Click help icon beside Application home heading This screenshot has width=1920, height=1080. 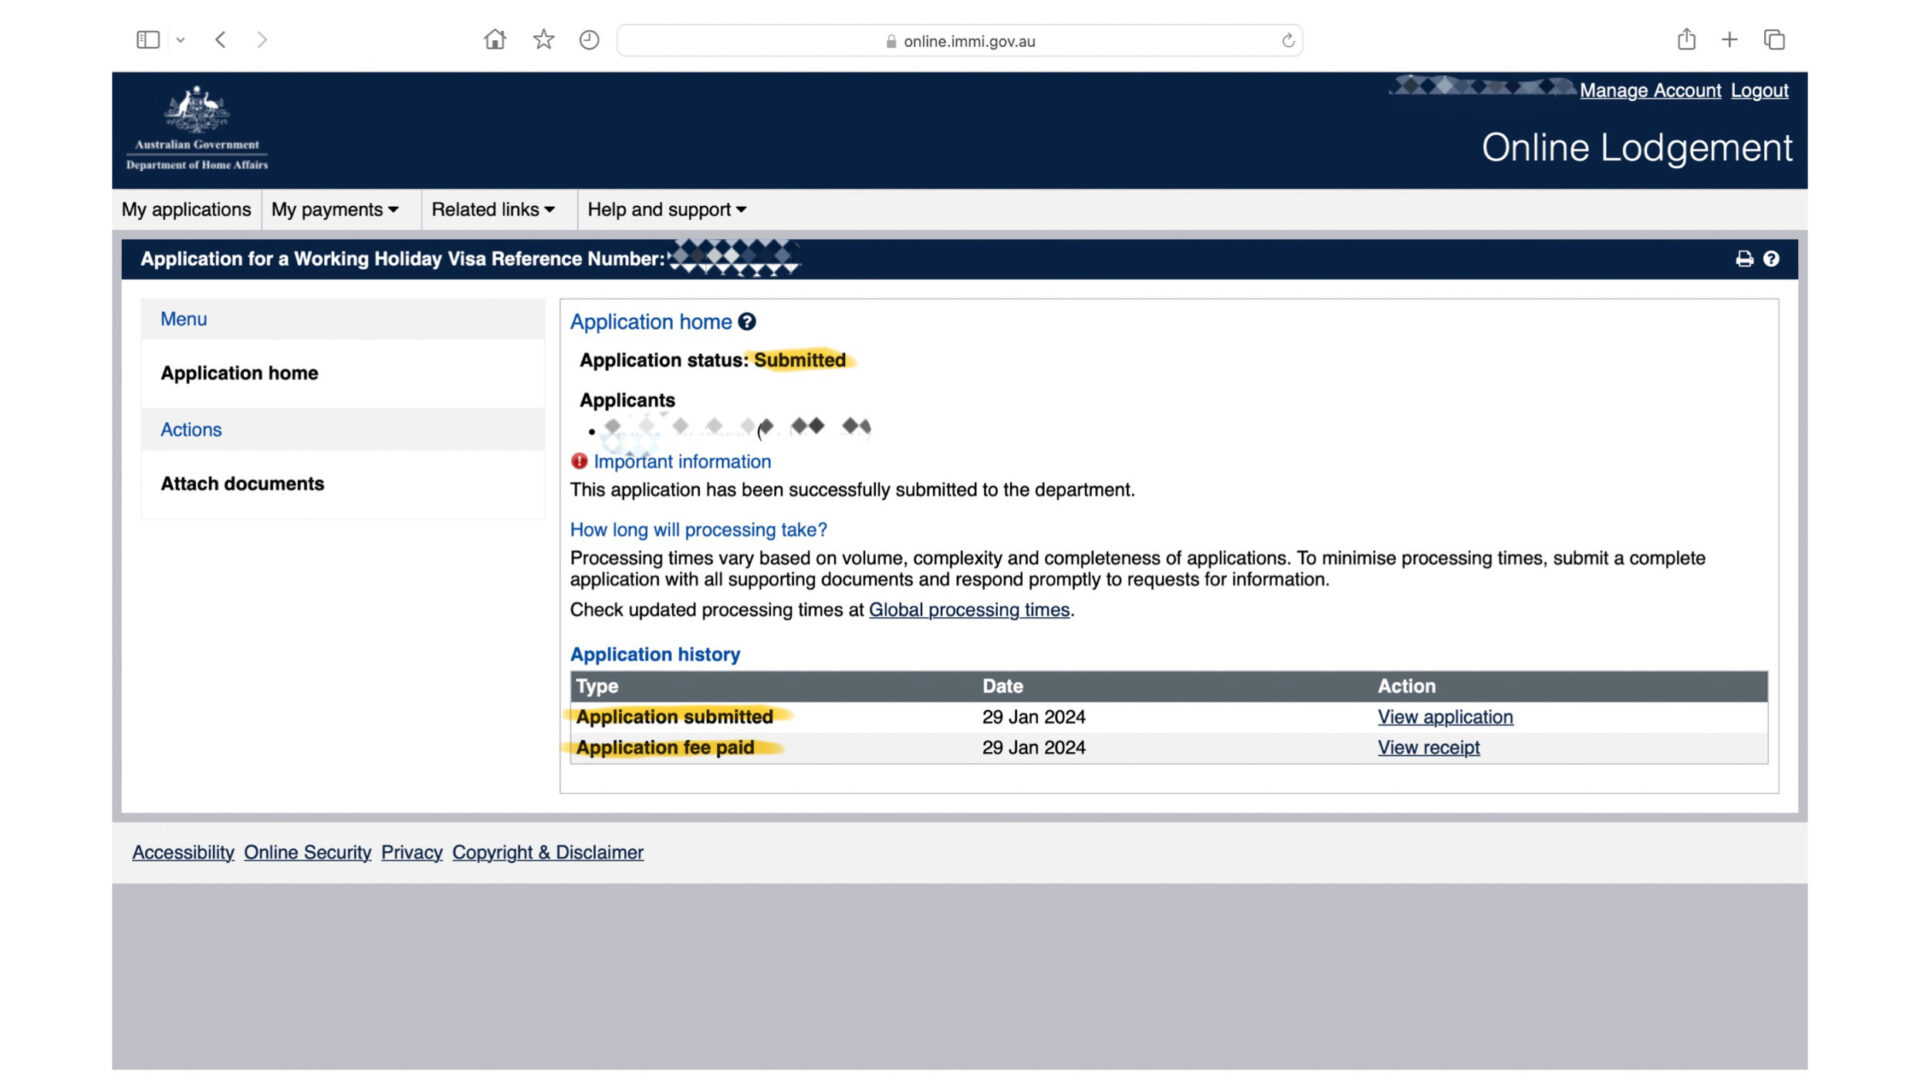click(x=747, y=322)
